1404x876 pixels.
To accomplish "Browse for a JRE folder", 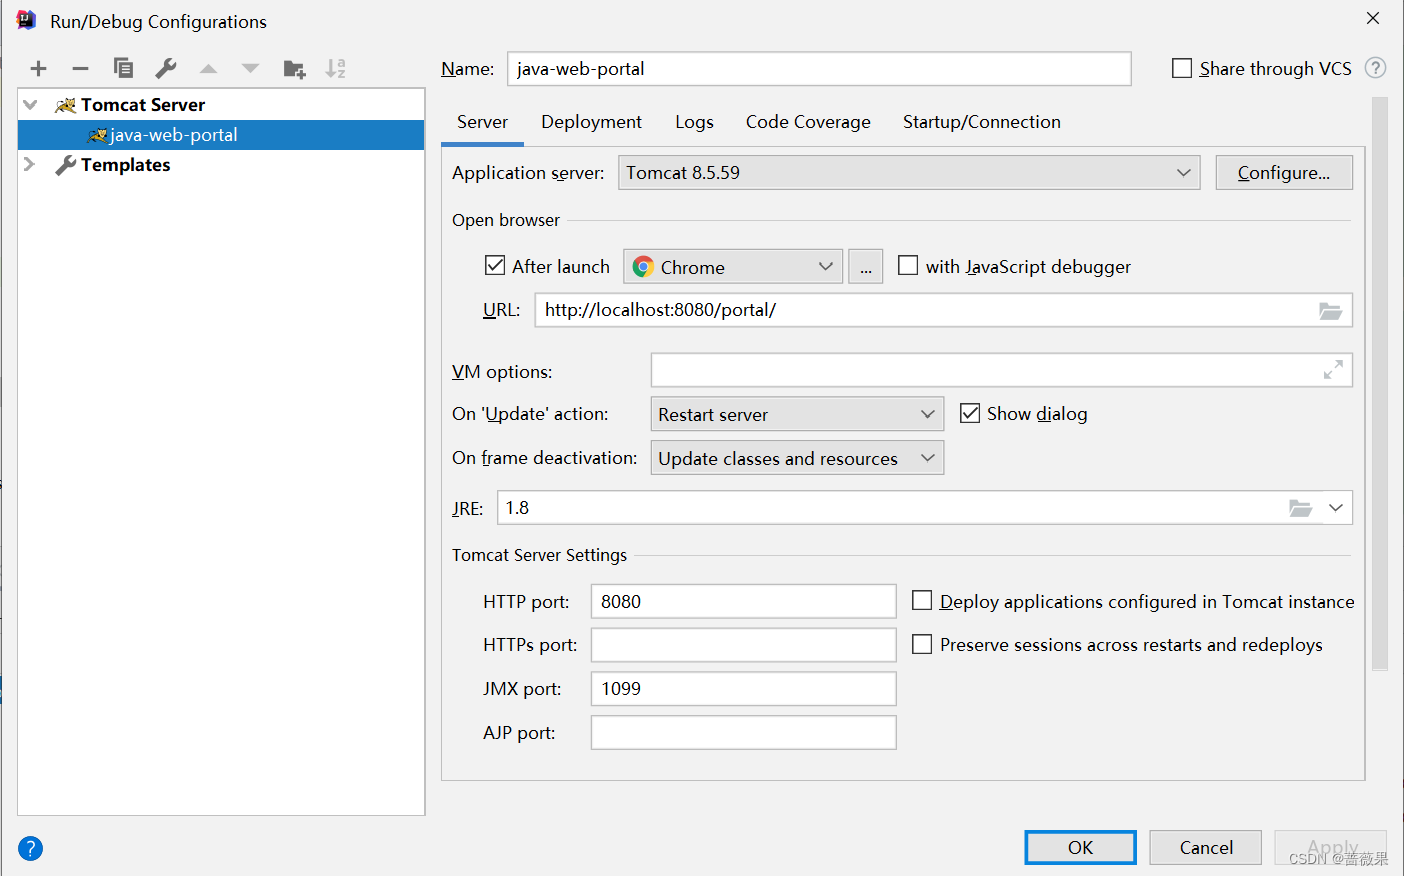I will pos(1300,508).
